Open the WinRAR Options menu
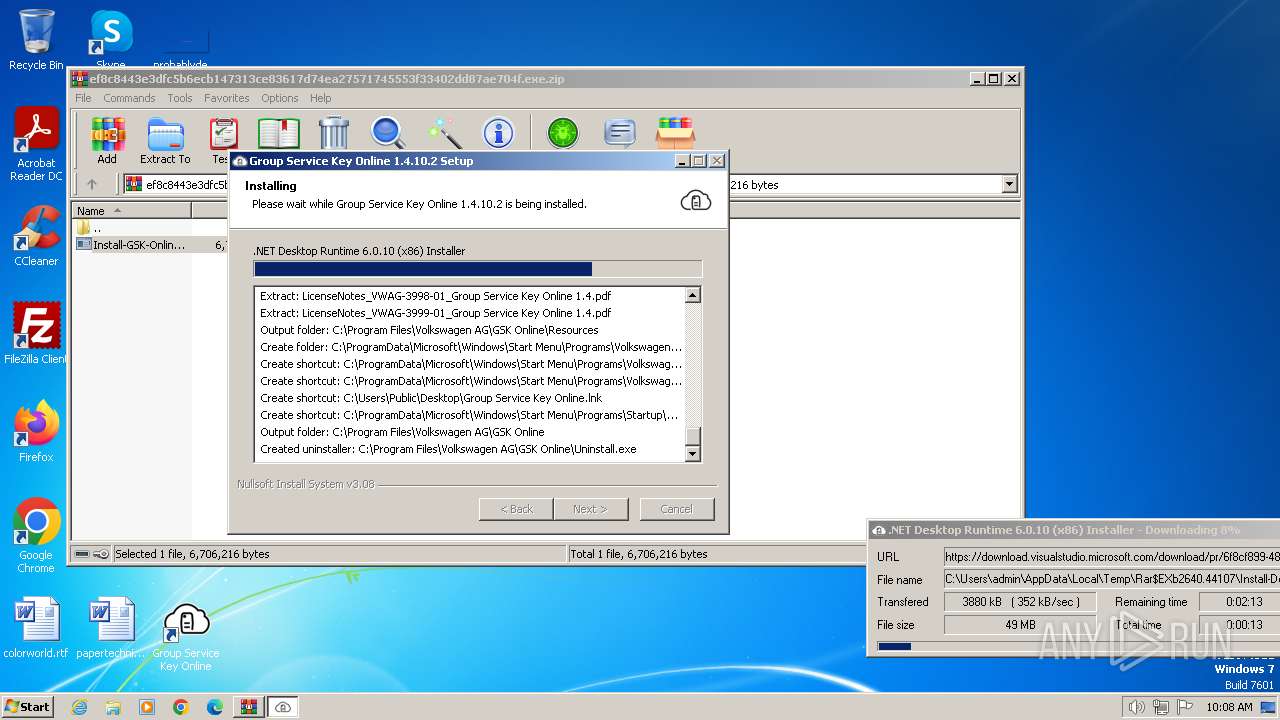Image resolution: width=1280 pixels, height=720 pixels. [280, 98]
